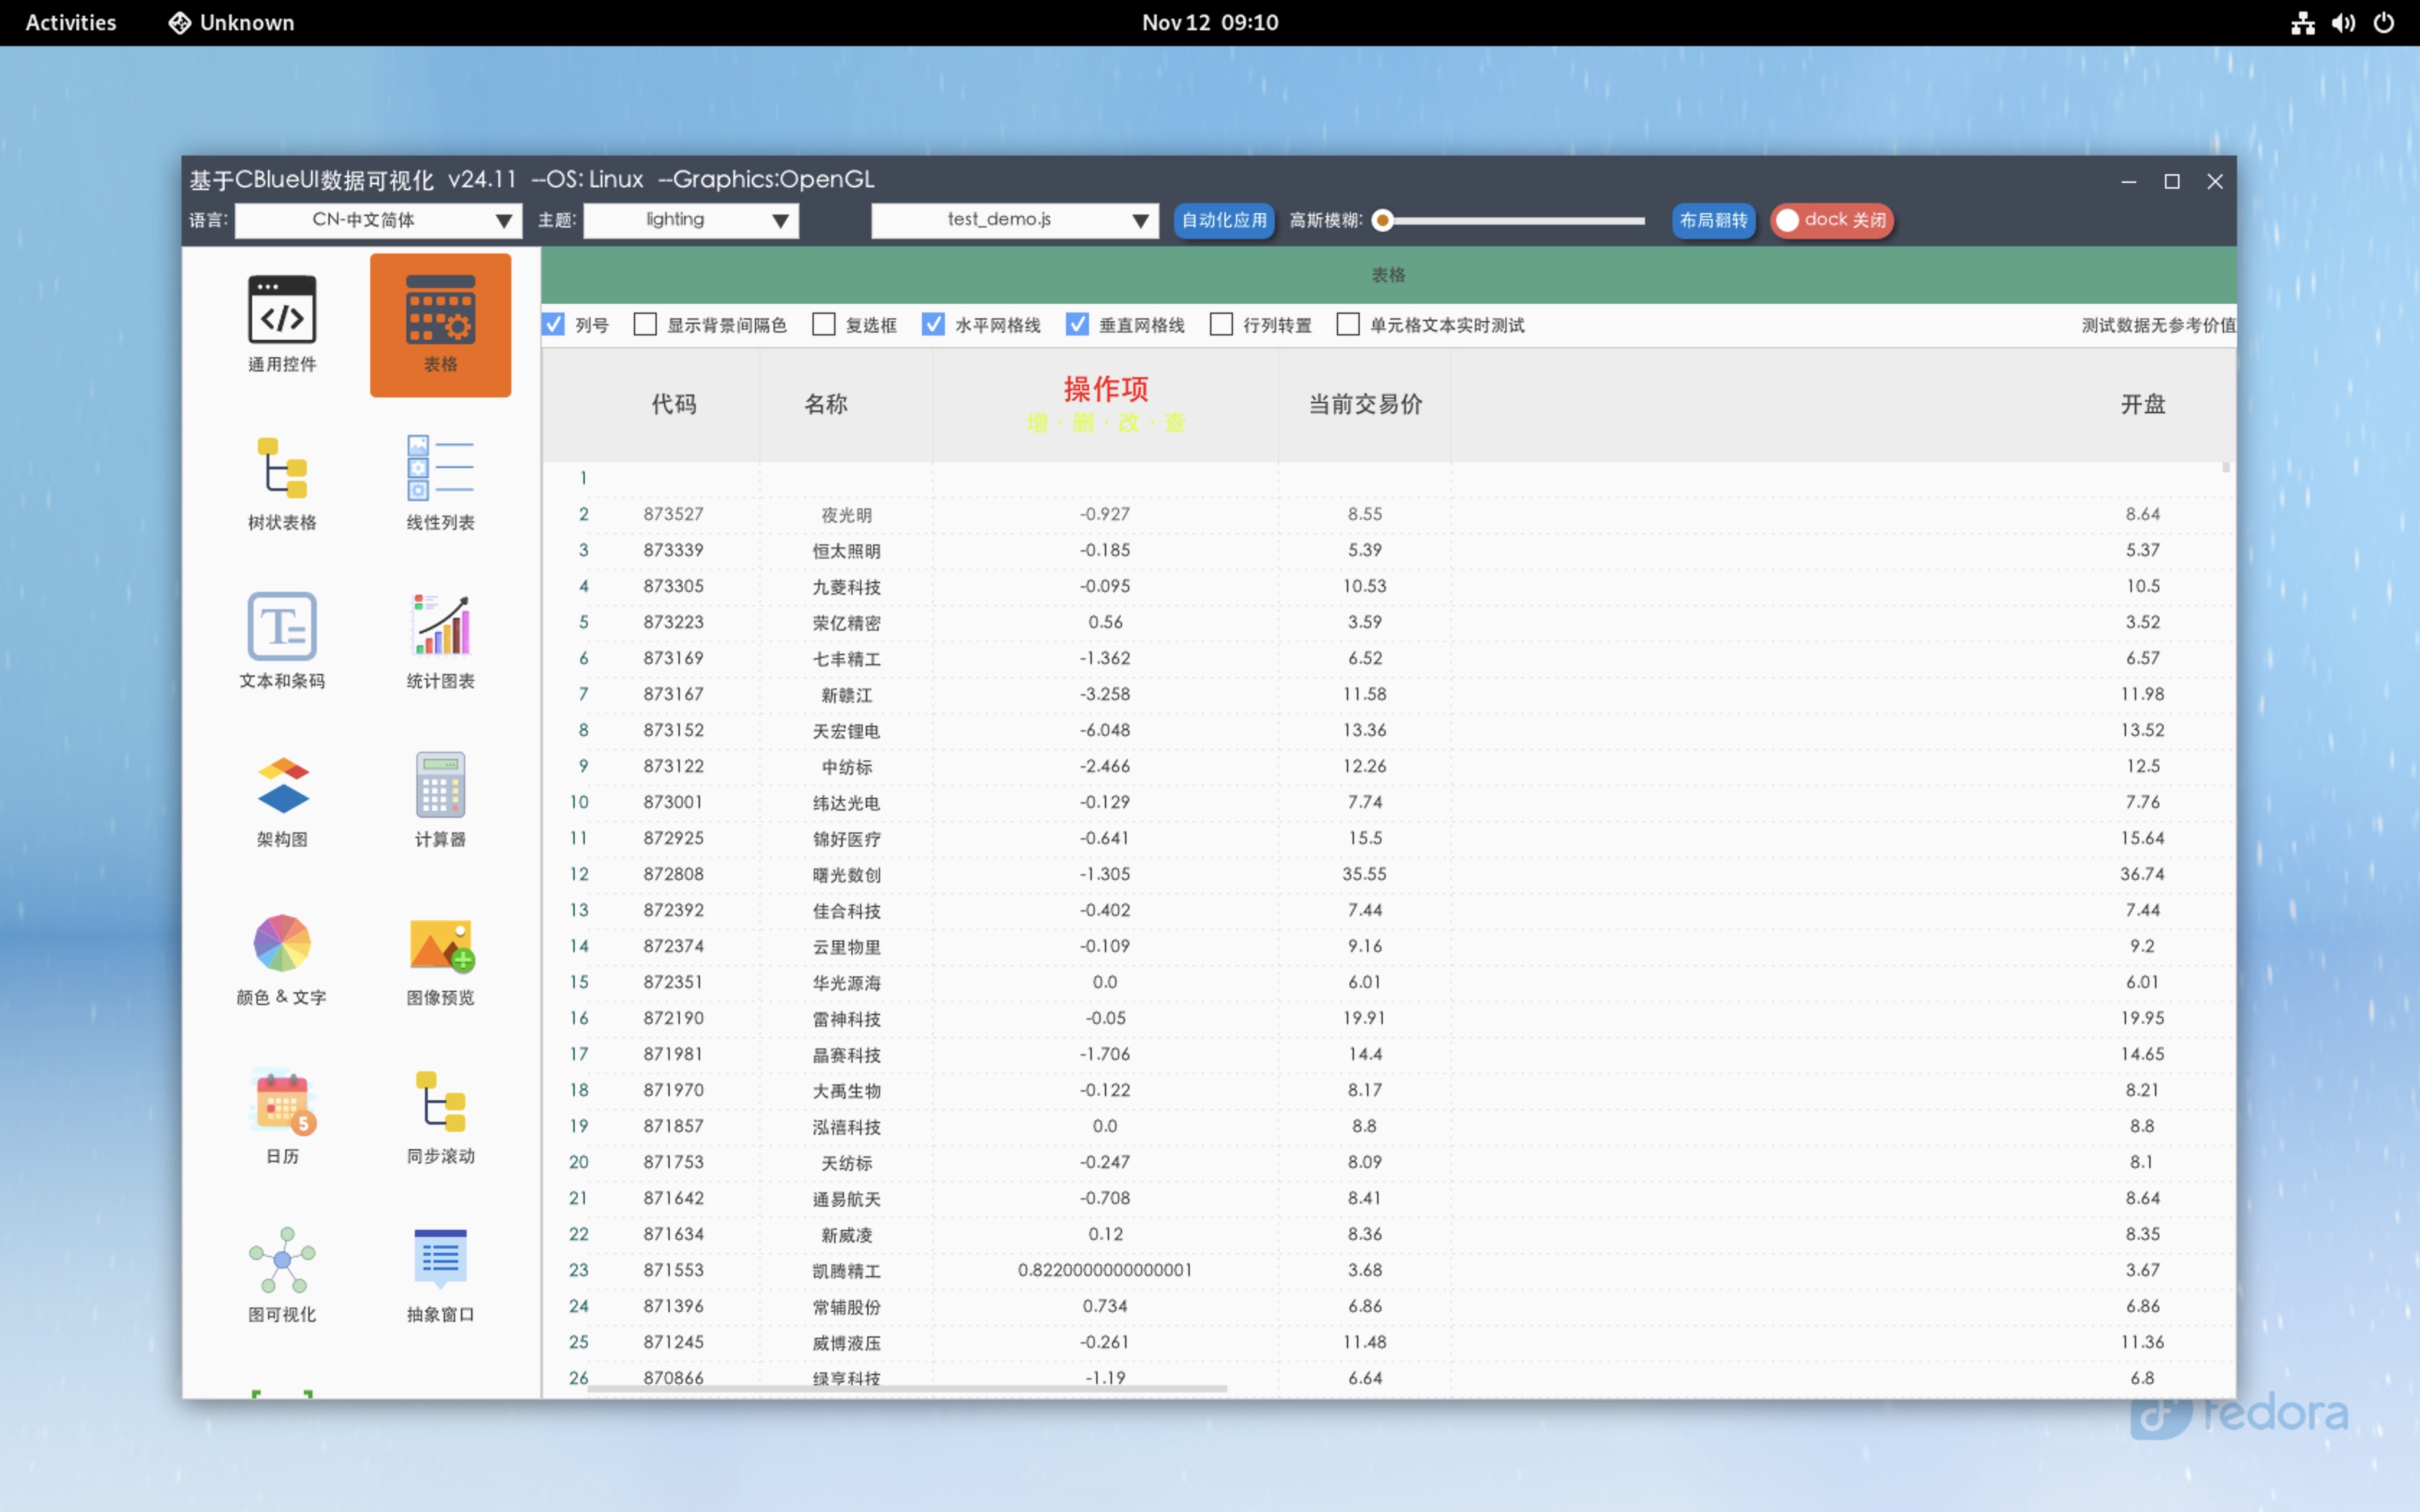Open the 日历 calendar icon
This screenshot has width=2420, height=1512.
[x=282, y=1101]
